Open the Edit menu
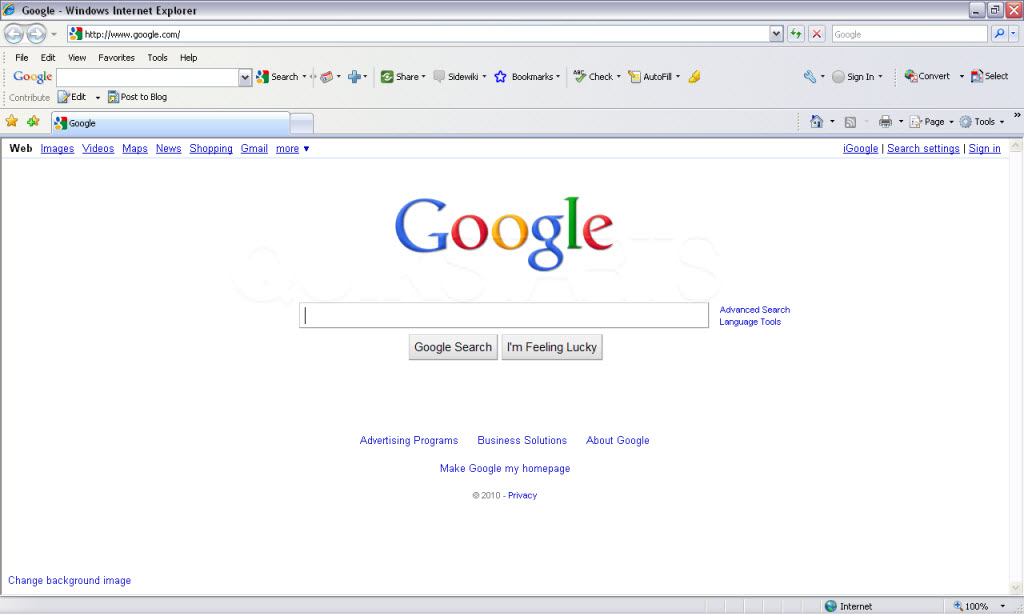Image resolution: width=1024 pixels, height=614 pixels. click(48, 57)
